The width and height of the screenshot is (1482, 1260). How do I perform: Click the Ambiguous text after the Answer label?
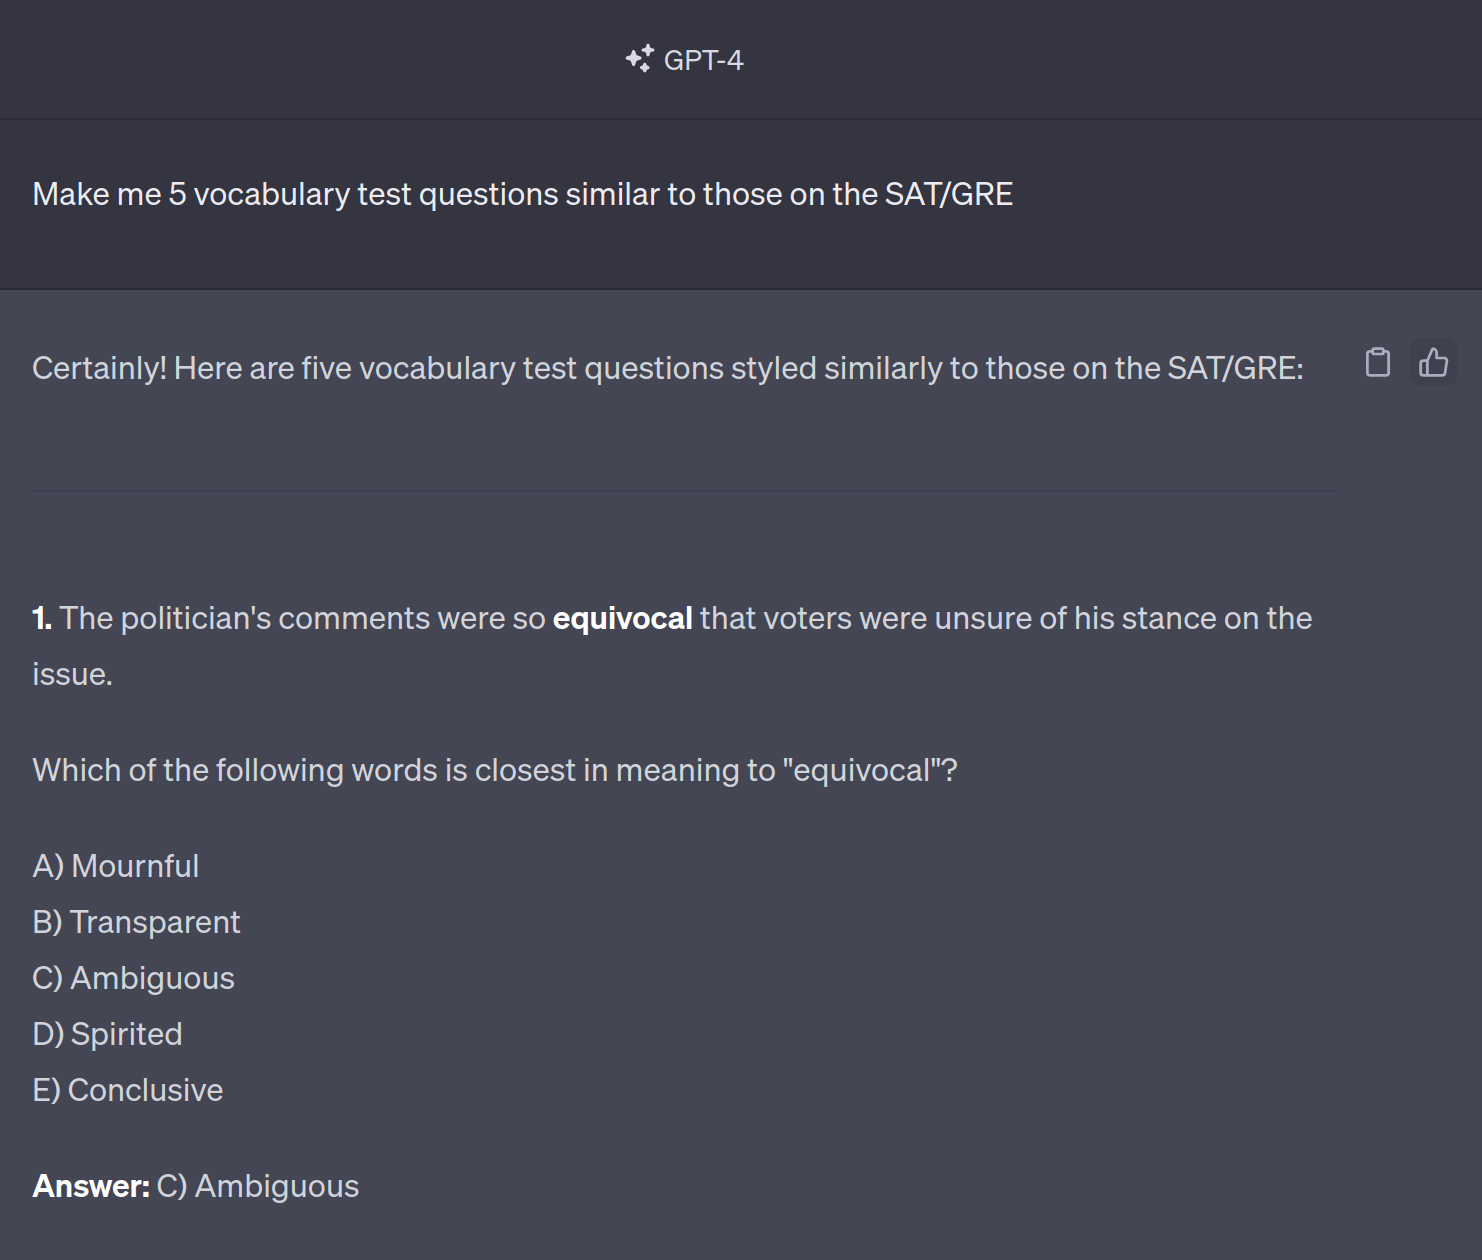coord(277,1186)
